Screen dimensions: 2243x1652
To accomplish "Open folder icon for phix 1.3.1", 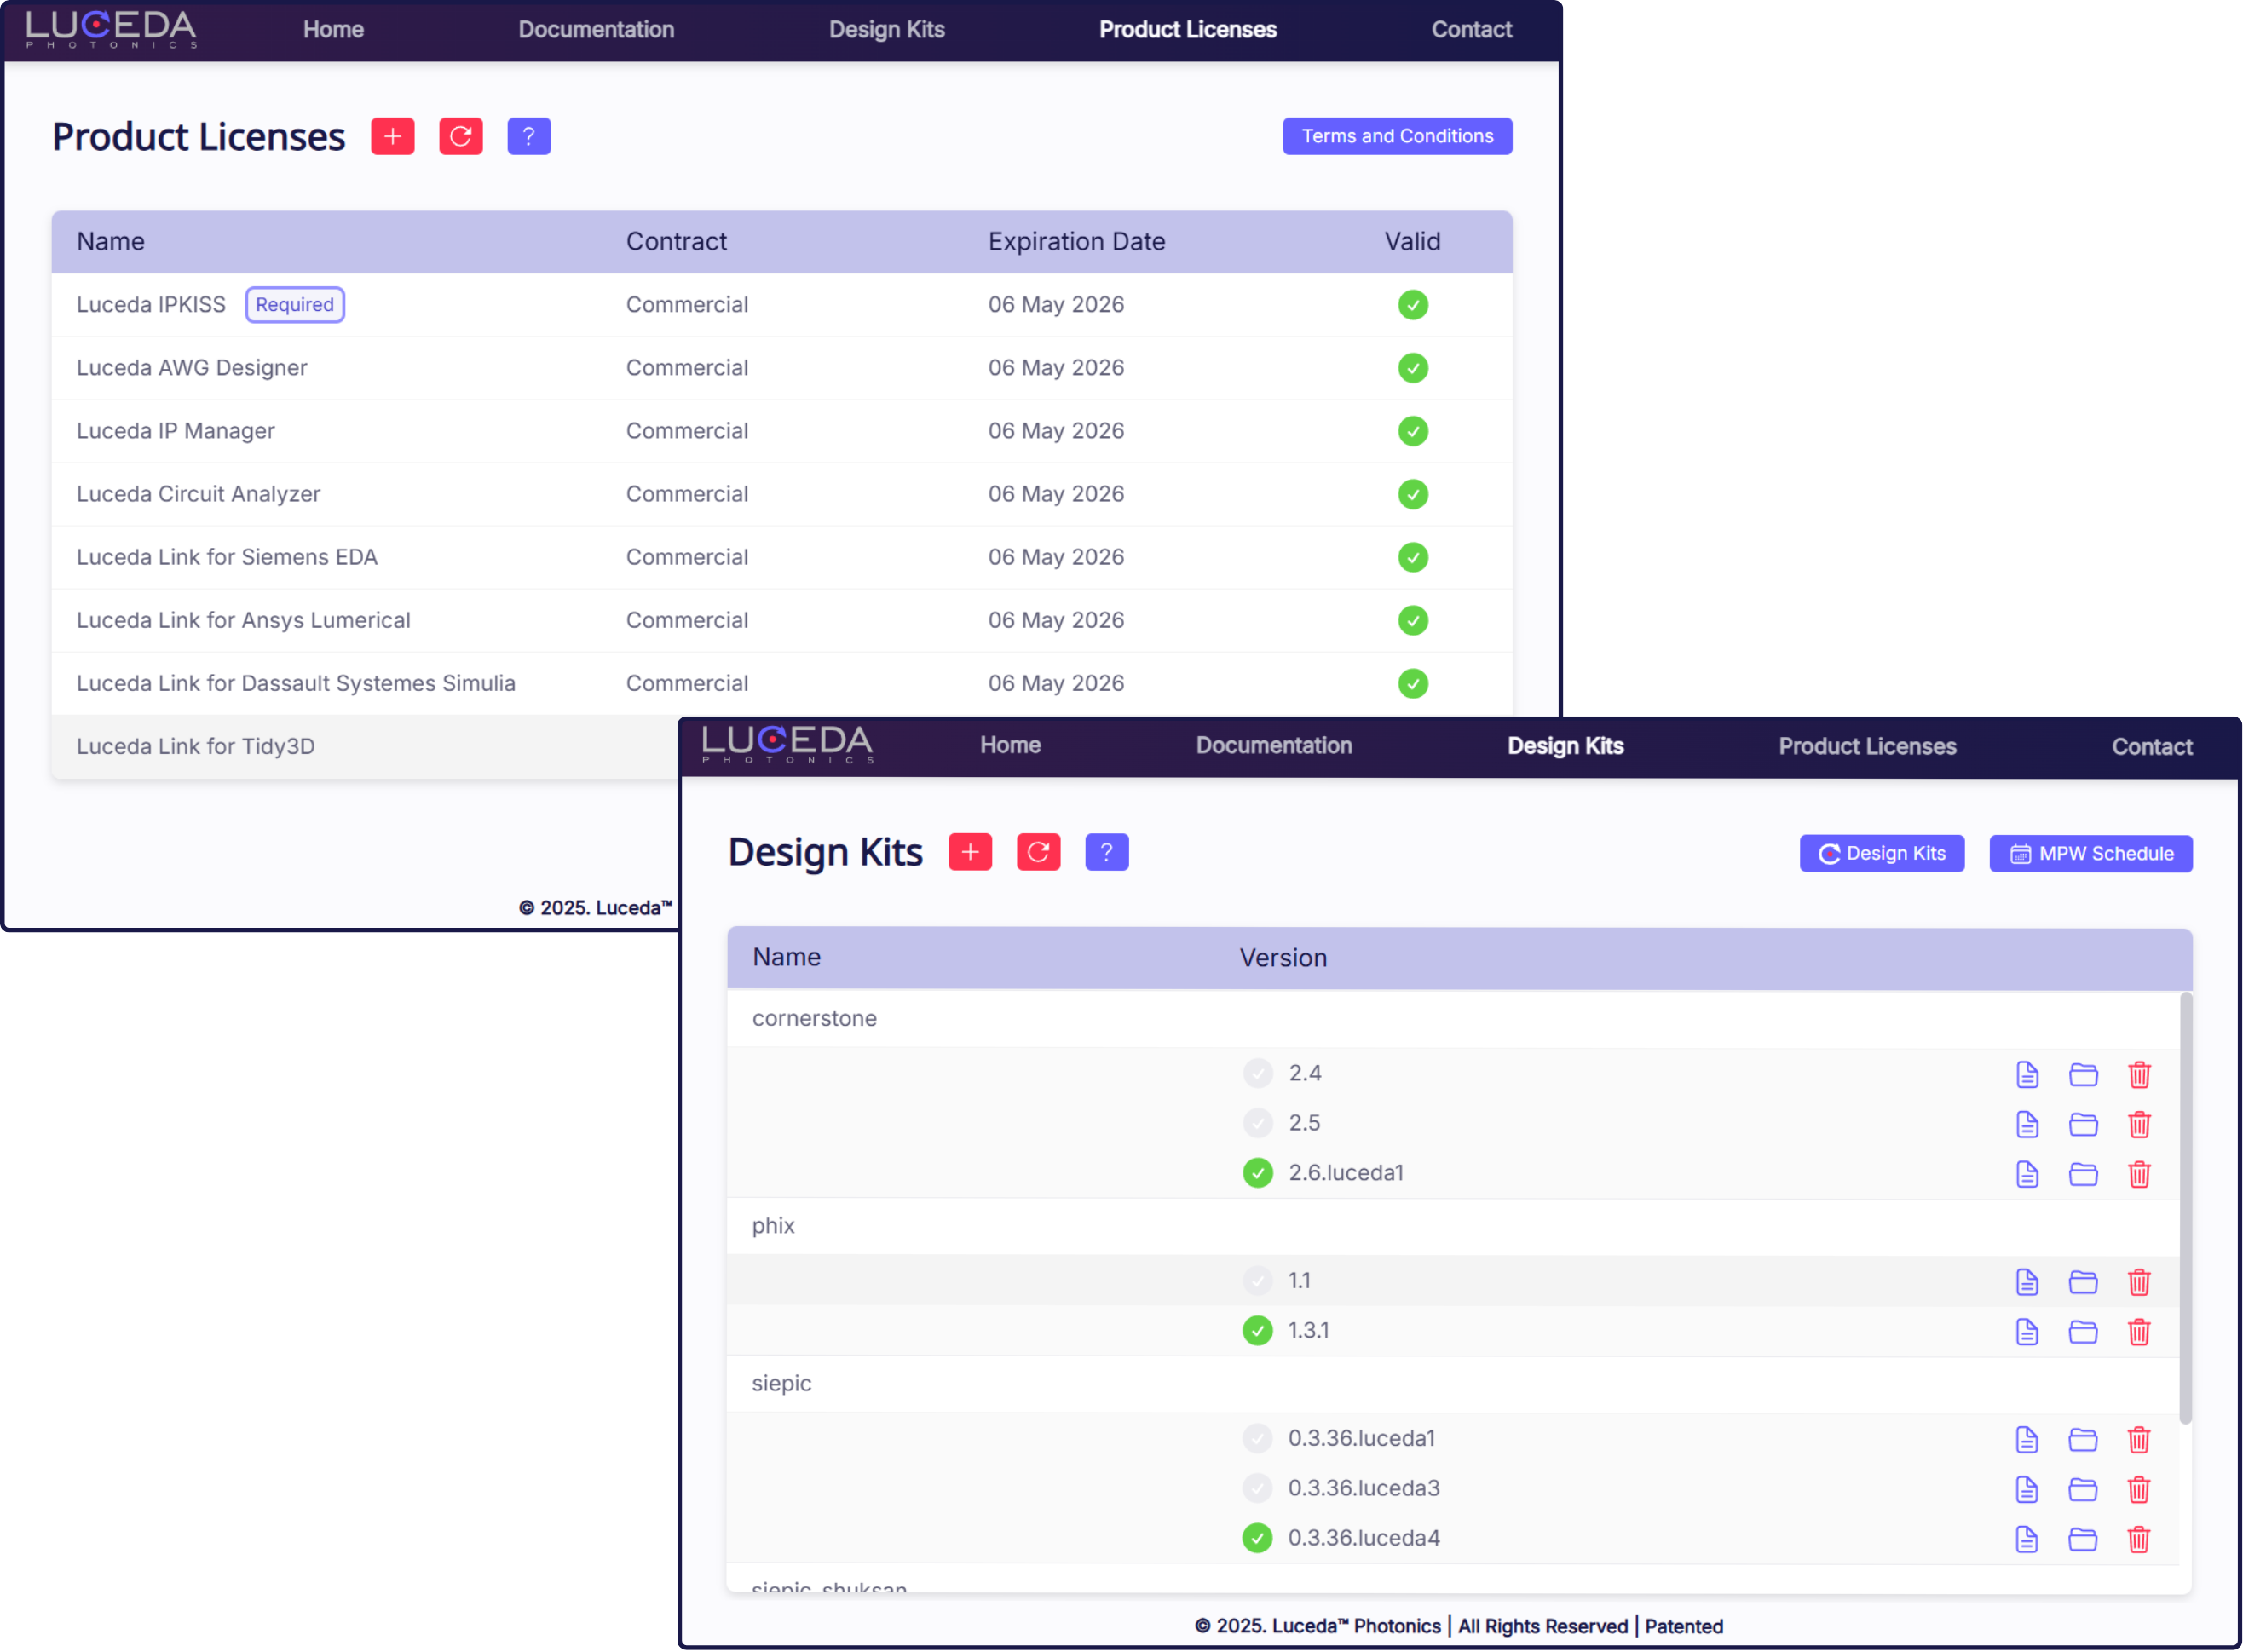I will tap(2083, 1332).
